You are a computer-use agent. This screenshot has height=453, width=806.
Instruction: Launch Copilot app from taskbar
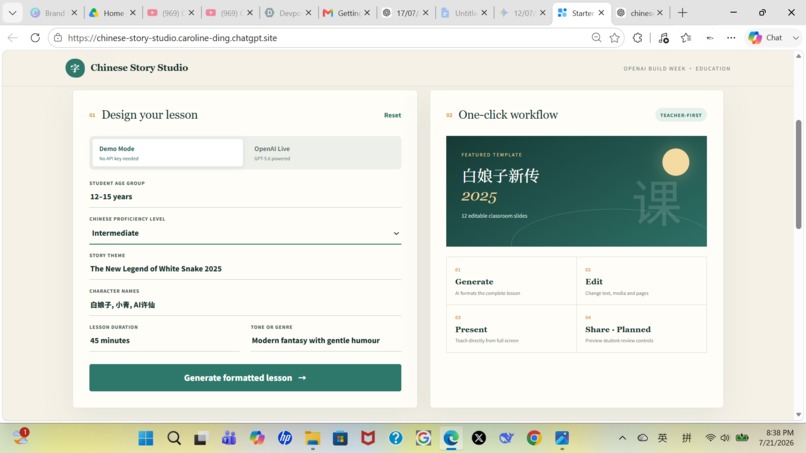click(257, 438)
